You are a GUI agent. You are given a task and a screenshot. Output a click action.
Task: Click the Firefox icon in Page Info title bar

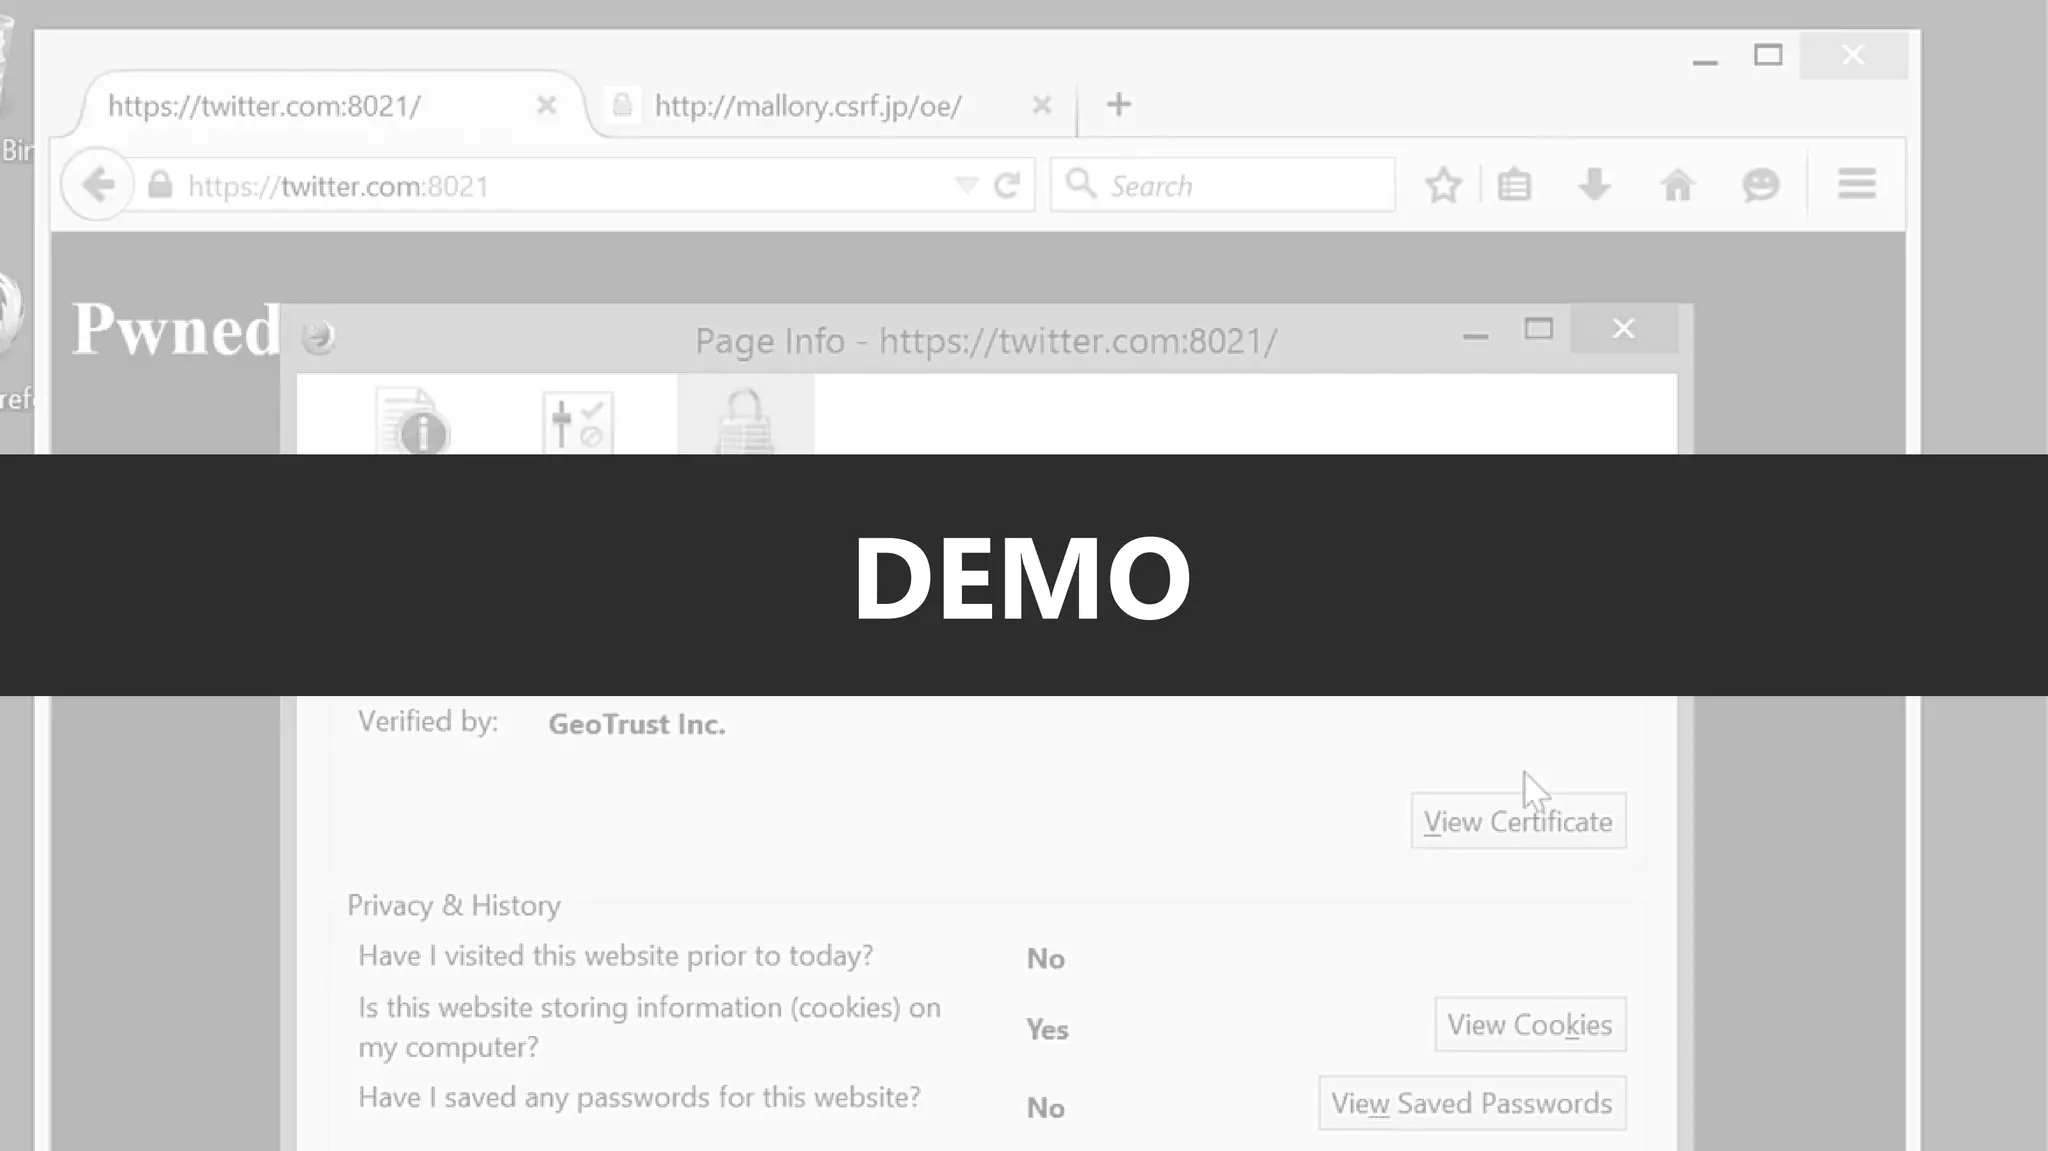pos(318,337)
